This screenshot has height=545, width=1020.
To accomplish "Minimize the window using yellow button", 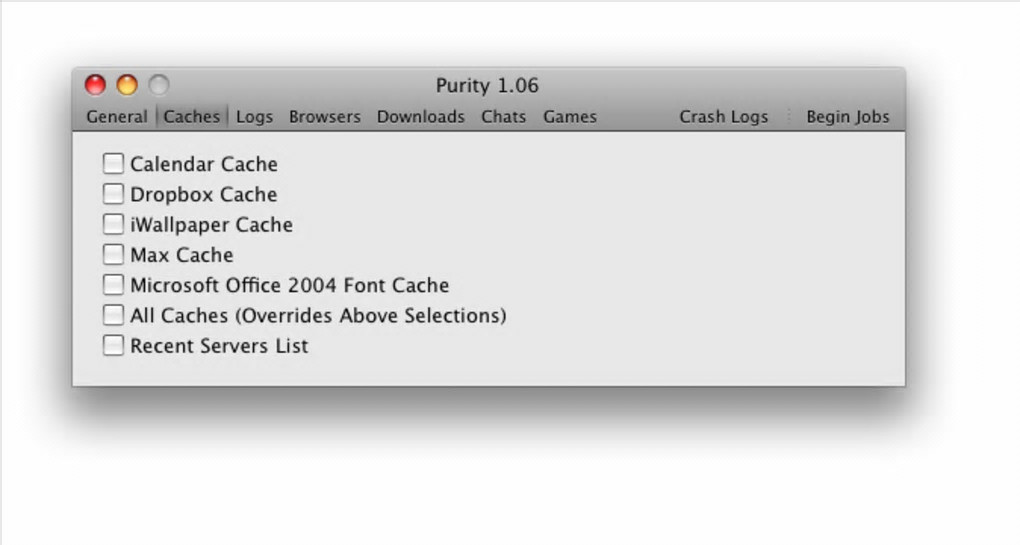I will (x=127, y=85).
